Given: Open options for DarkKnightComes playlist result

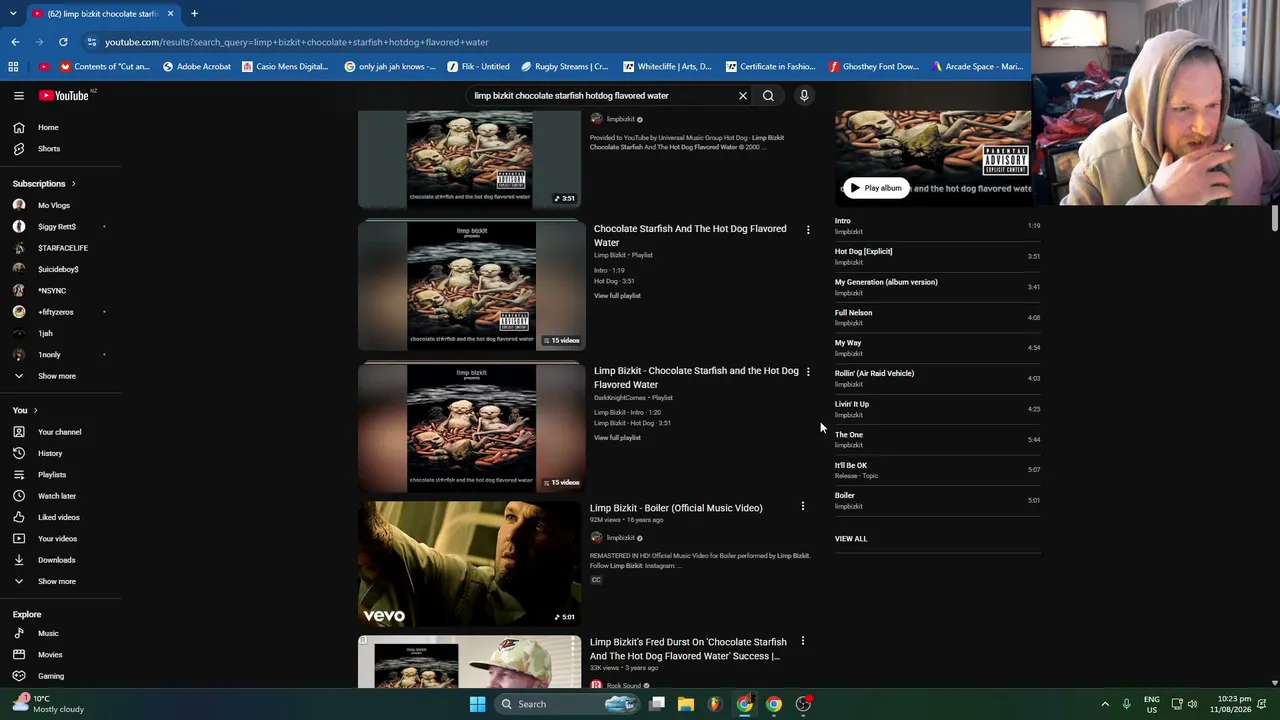Looking at the screenshot, I should click(x=808, y=372).
